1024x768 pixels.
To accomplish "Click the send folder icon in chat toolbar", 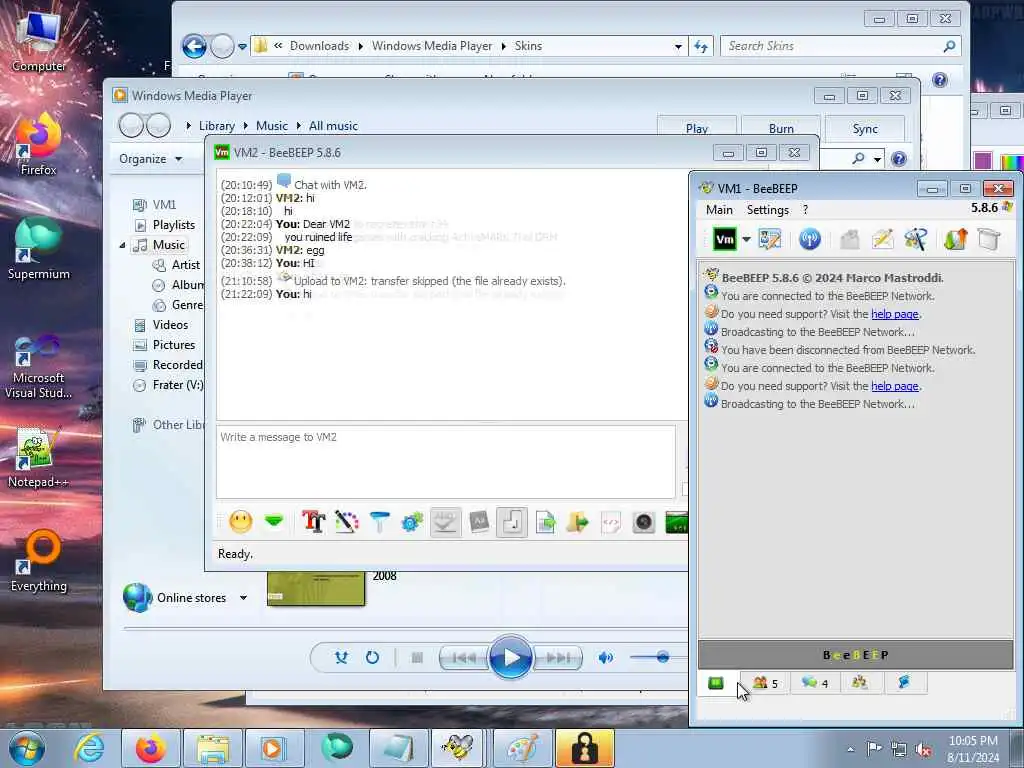I will [x=577, y=522].
